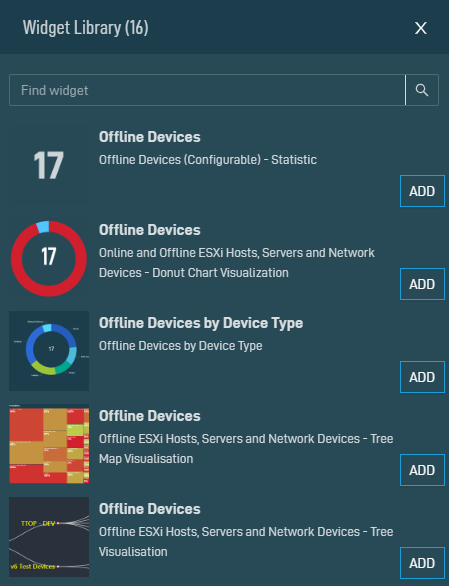The width and height of the screenshot is (449, 586).
Task: Add the Donut Chart Visualization widget
Action: pos(422,284)
